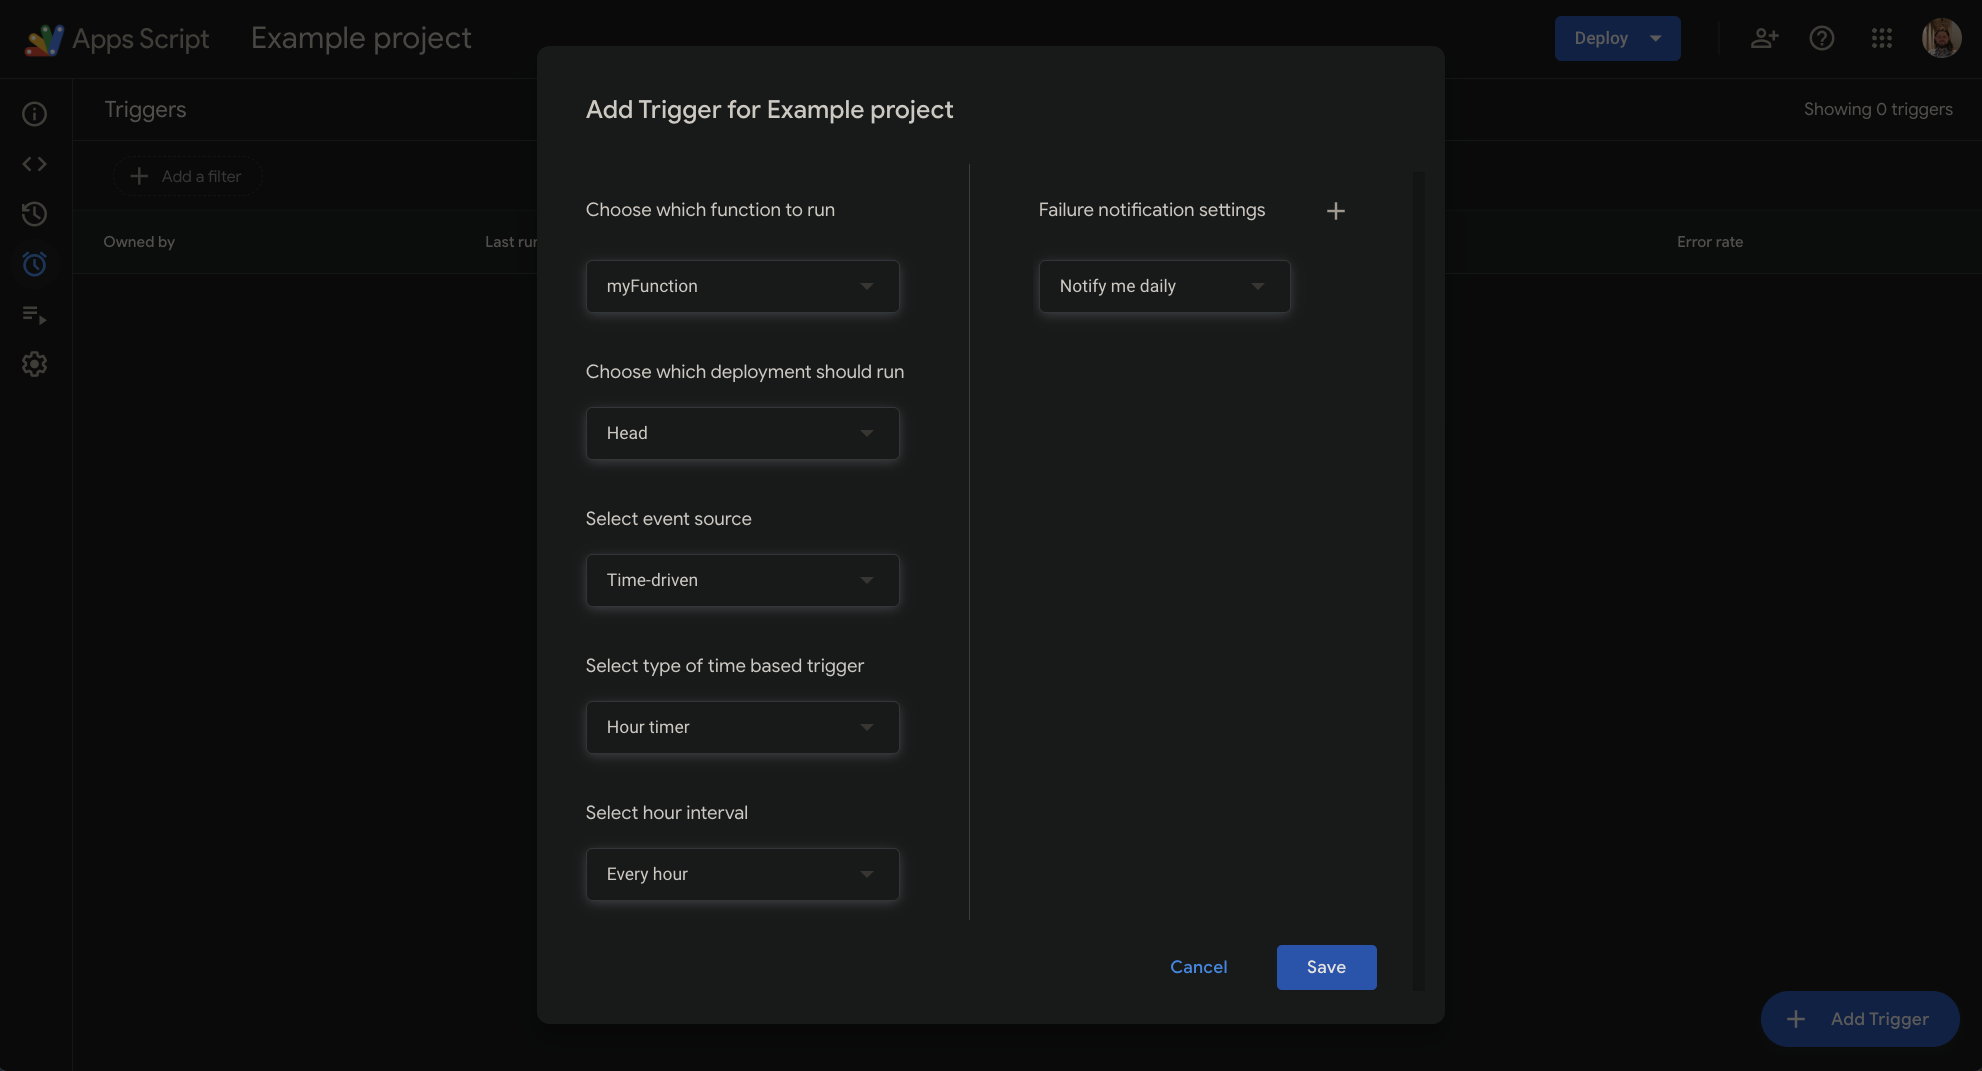Screen dimensions: 1982x1071
Task: Open the Editor from the left sidebar
Action: click(34, 163)
